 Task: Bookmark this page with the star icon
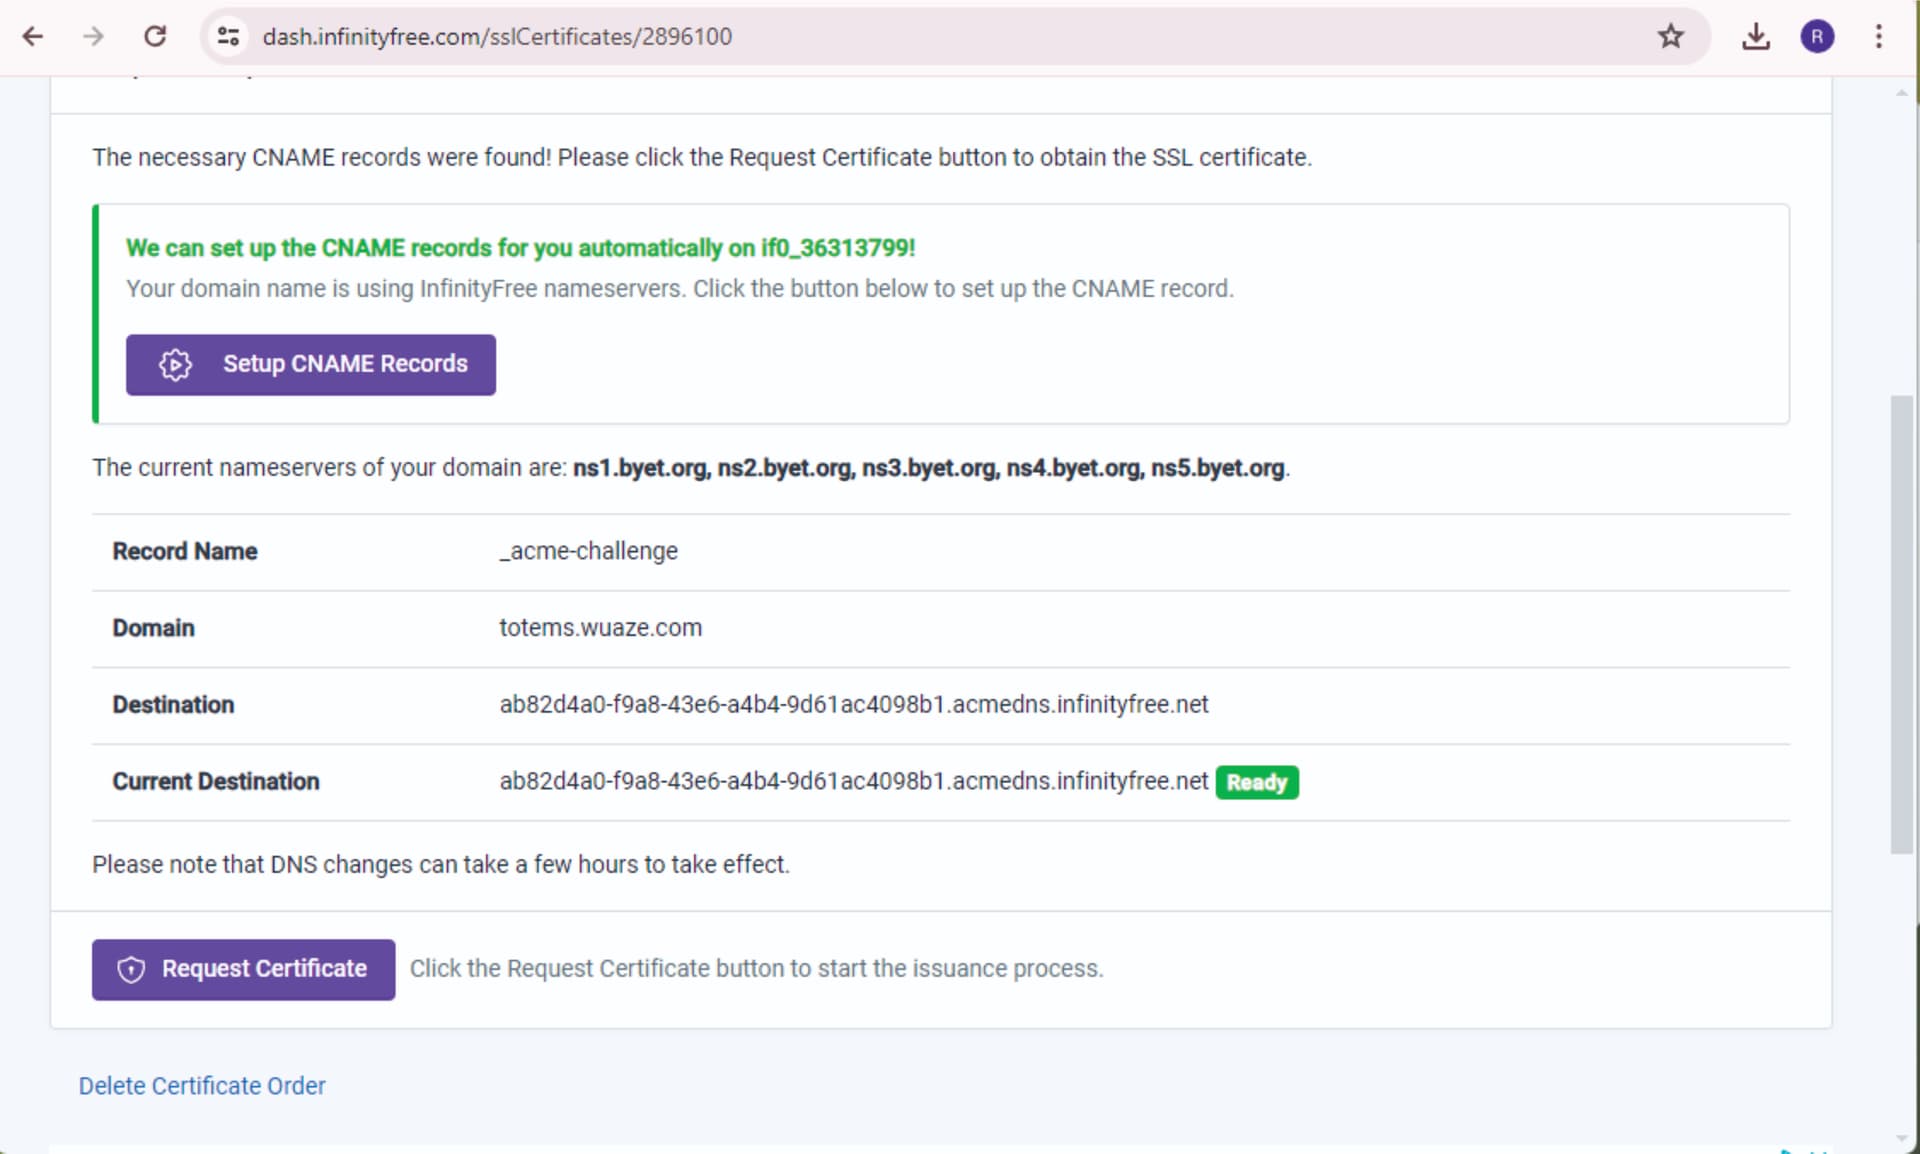click(x=1670, y=37)
